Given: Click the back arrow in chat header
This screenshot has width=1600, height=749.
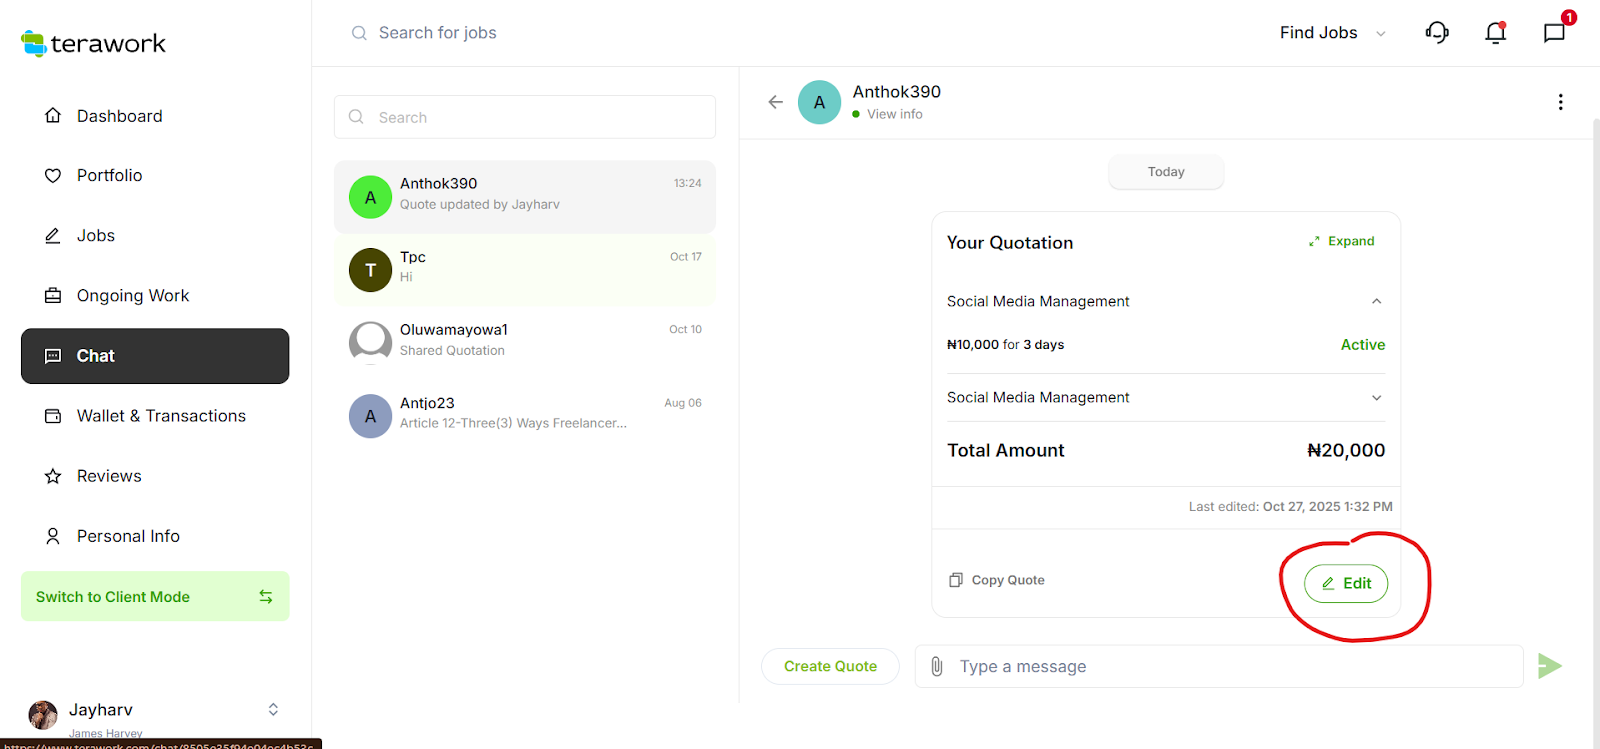Looking at the screenshot, I should pyautogui.click(x=775, y=102).
